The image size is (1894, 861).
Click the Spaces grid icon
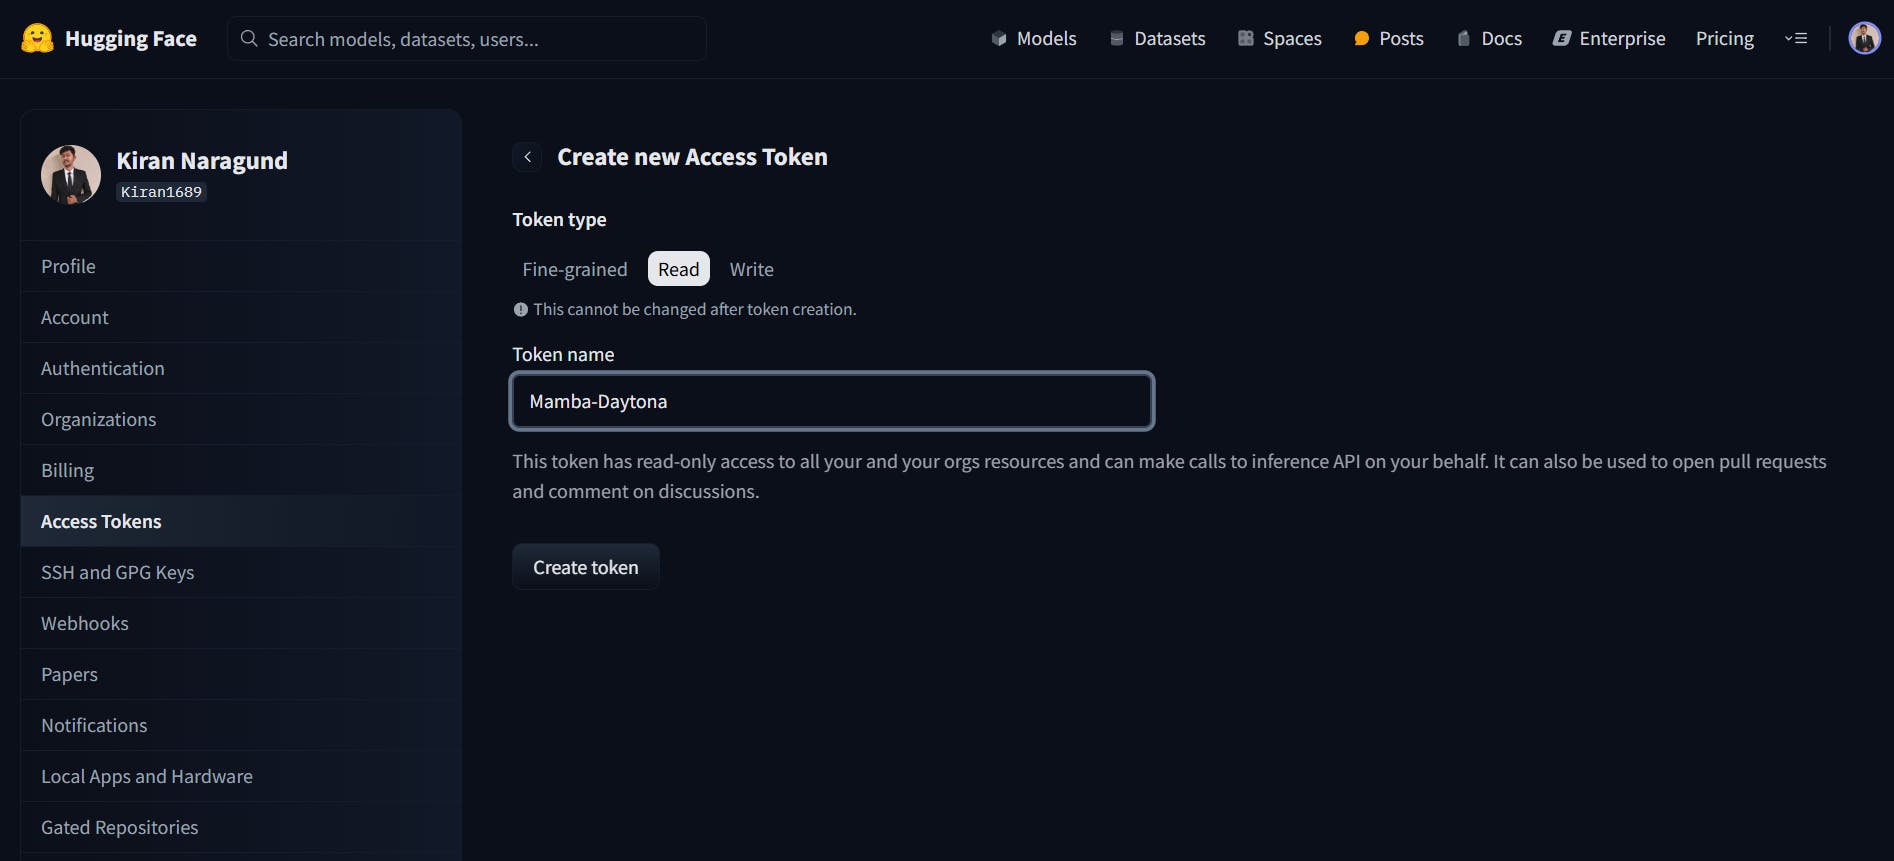pos(1245,39)
